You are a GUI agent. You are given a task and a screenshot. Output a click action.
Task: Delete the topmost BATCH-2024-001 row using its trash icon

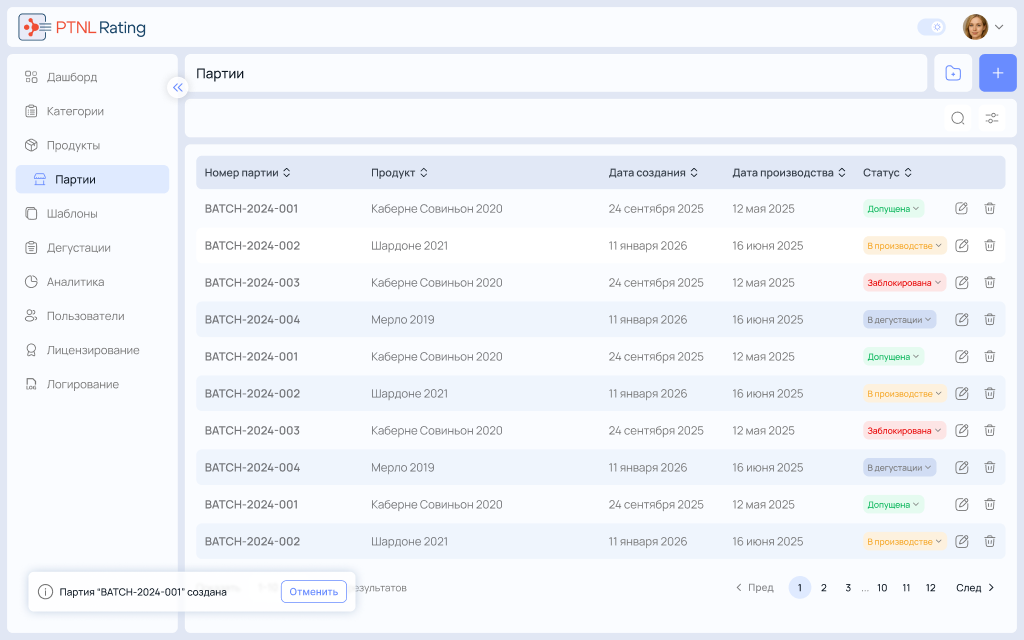coord(989,208)
